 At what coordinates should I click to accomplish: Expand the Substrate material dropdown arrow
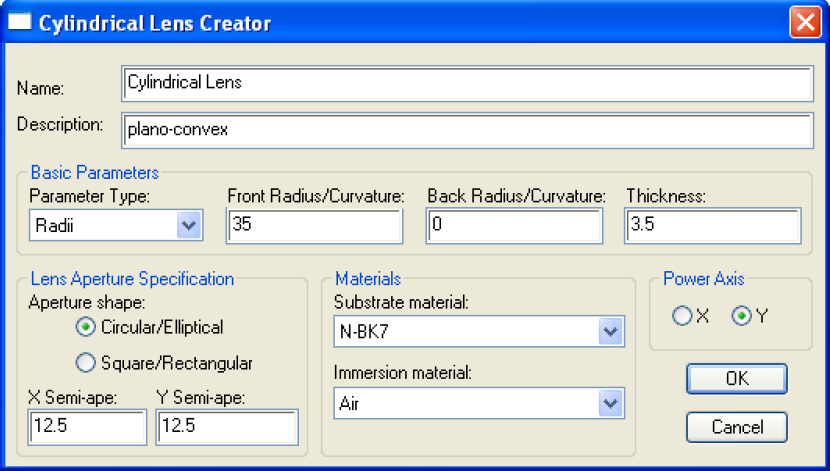point(611,331)
